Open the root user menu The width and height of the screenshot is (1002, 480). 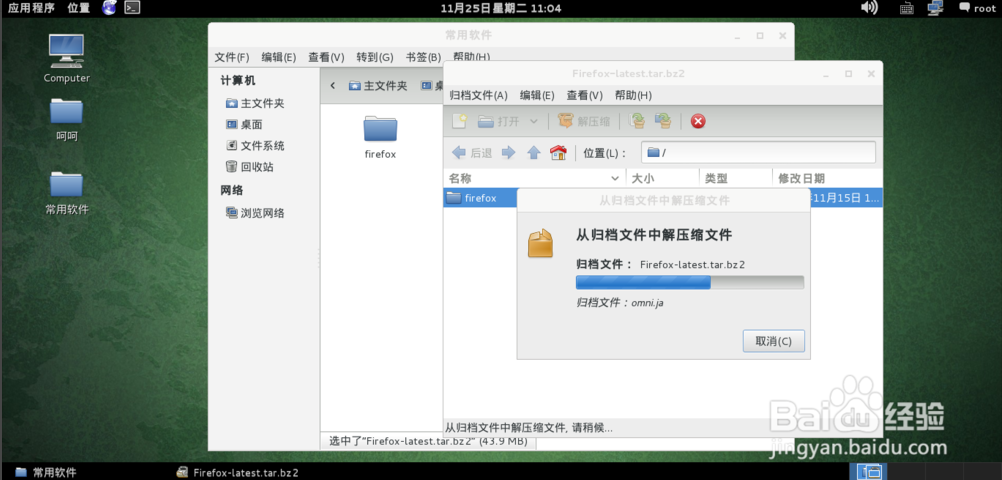977,8
